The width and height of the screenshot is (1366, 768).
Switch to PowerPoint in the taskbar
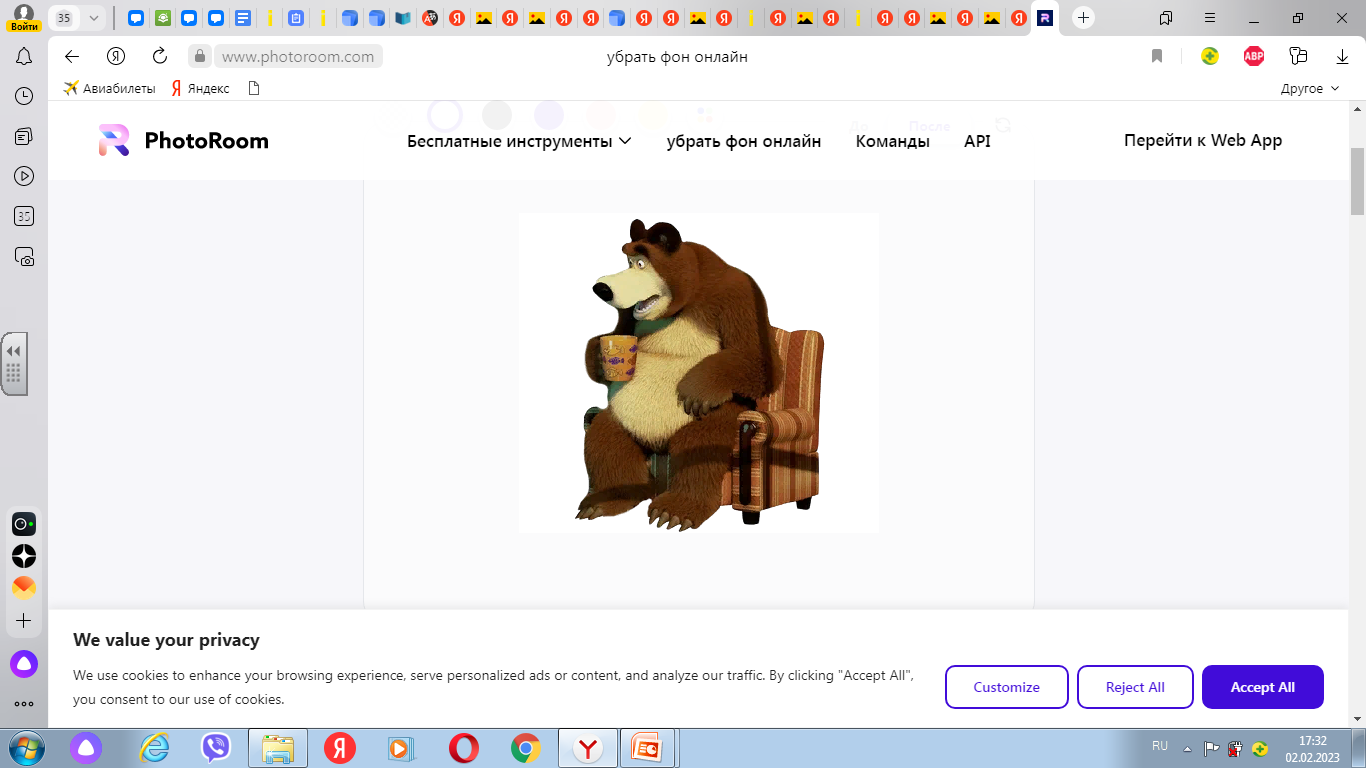[x=649, y=748]
